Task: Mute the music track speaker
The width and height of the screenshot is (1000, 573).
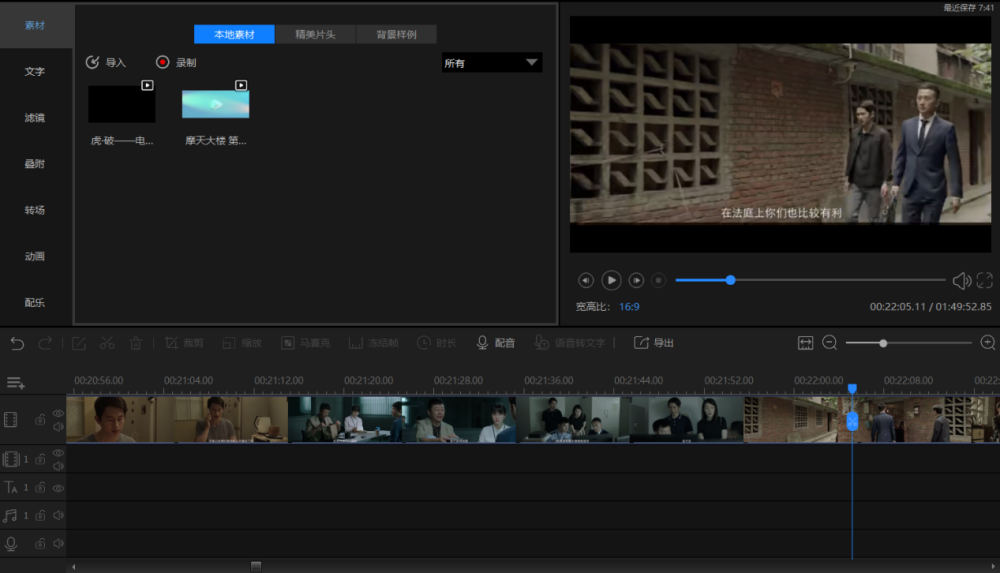Action: 58,516
